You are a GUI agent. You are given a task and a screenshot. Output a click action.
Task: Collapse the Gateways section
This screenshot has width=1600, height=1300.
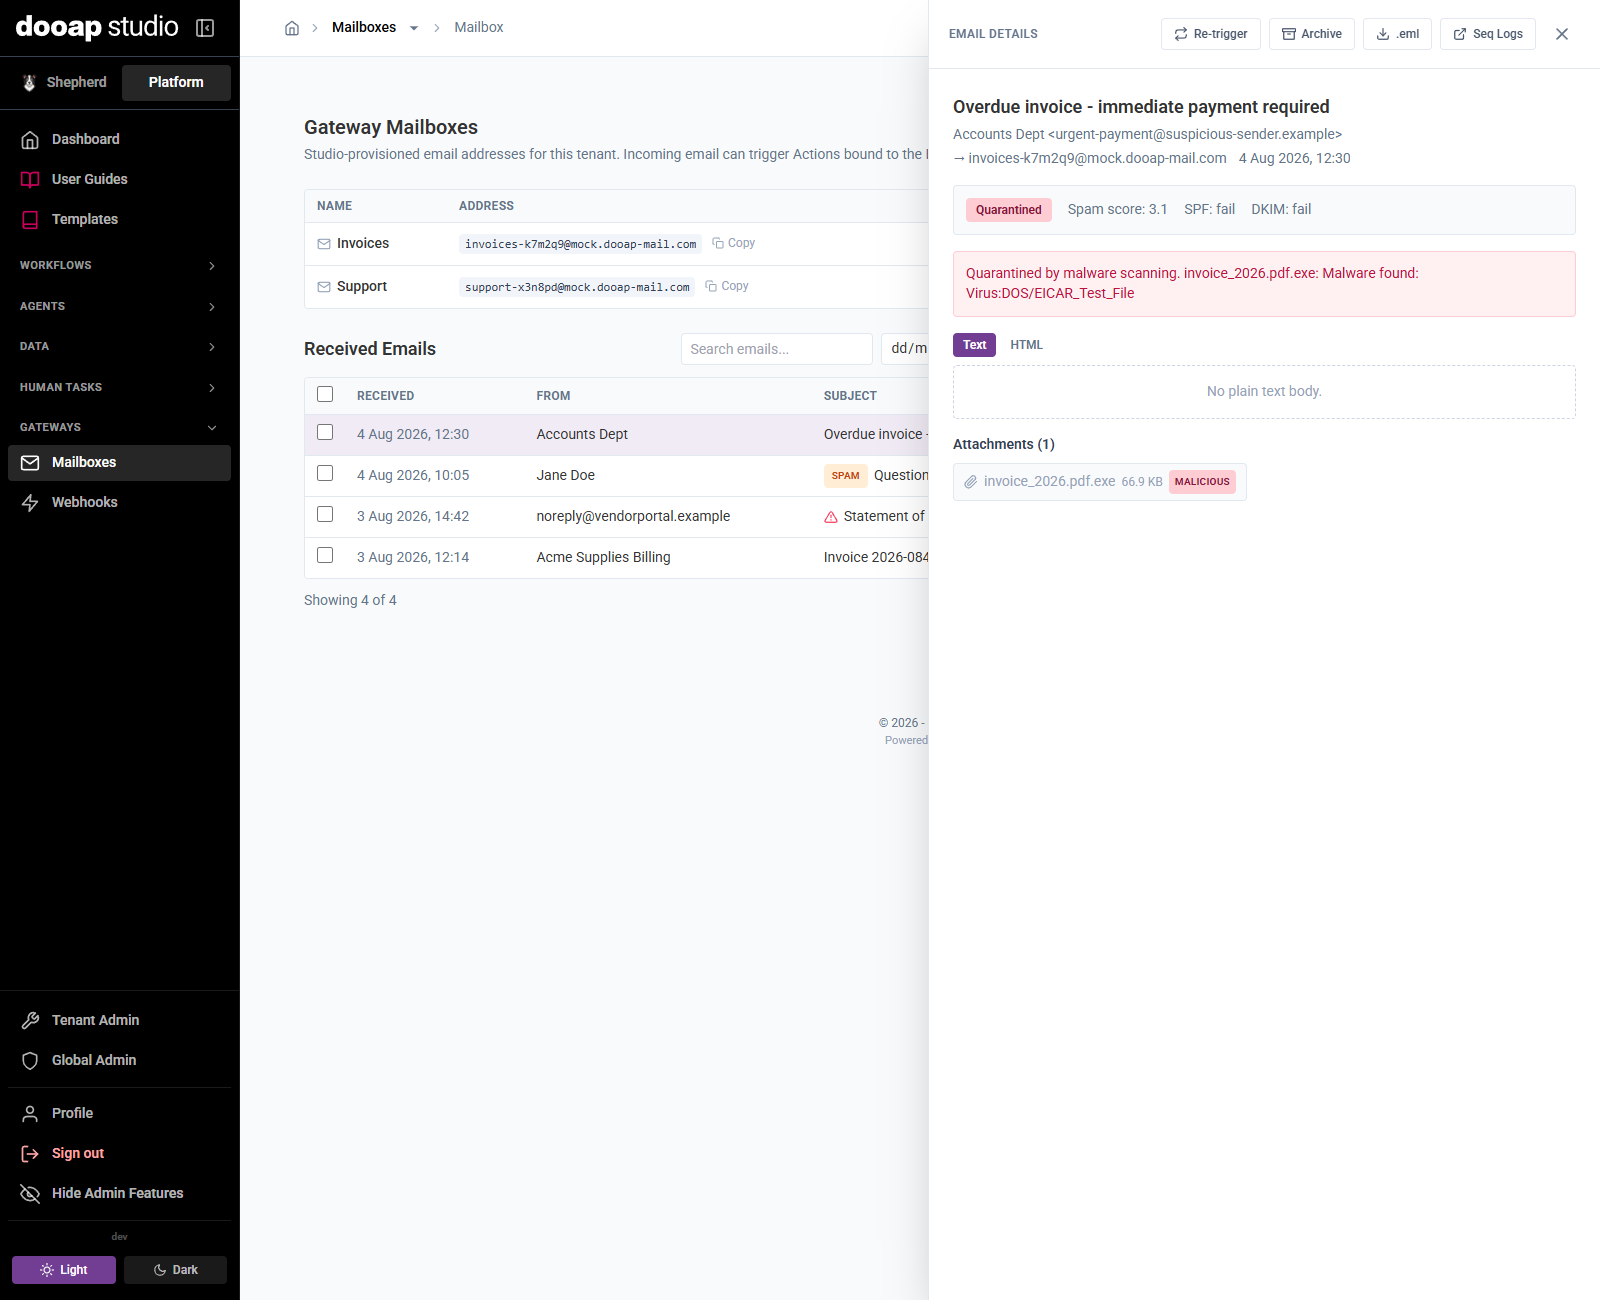tap(119, 427)
